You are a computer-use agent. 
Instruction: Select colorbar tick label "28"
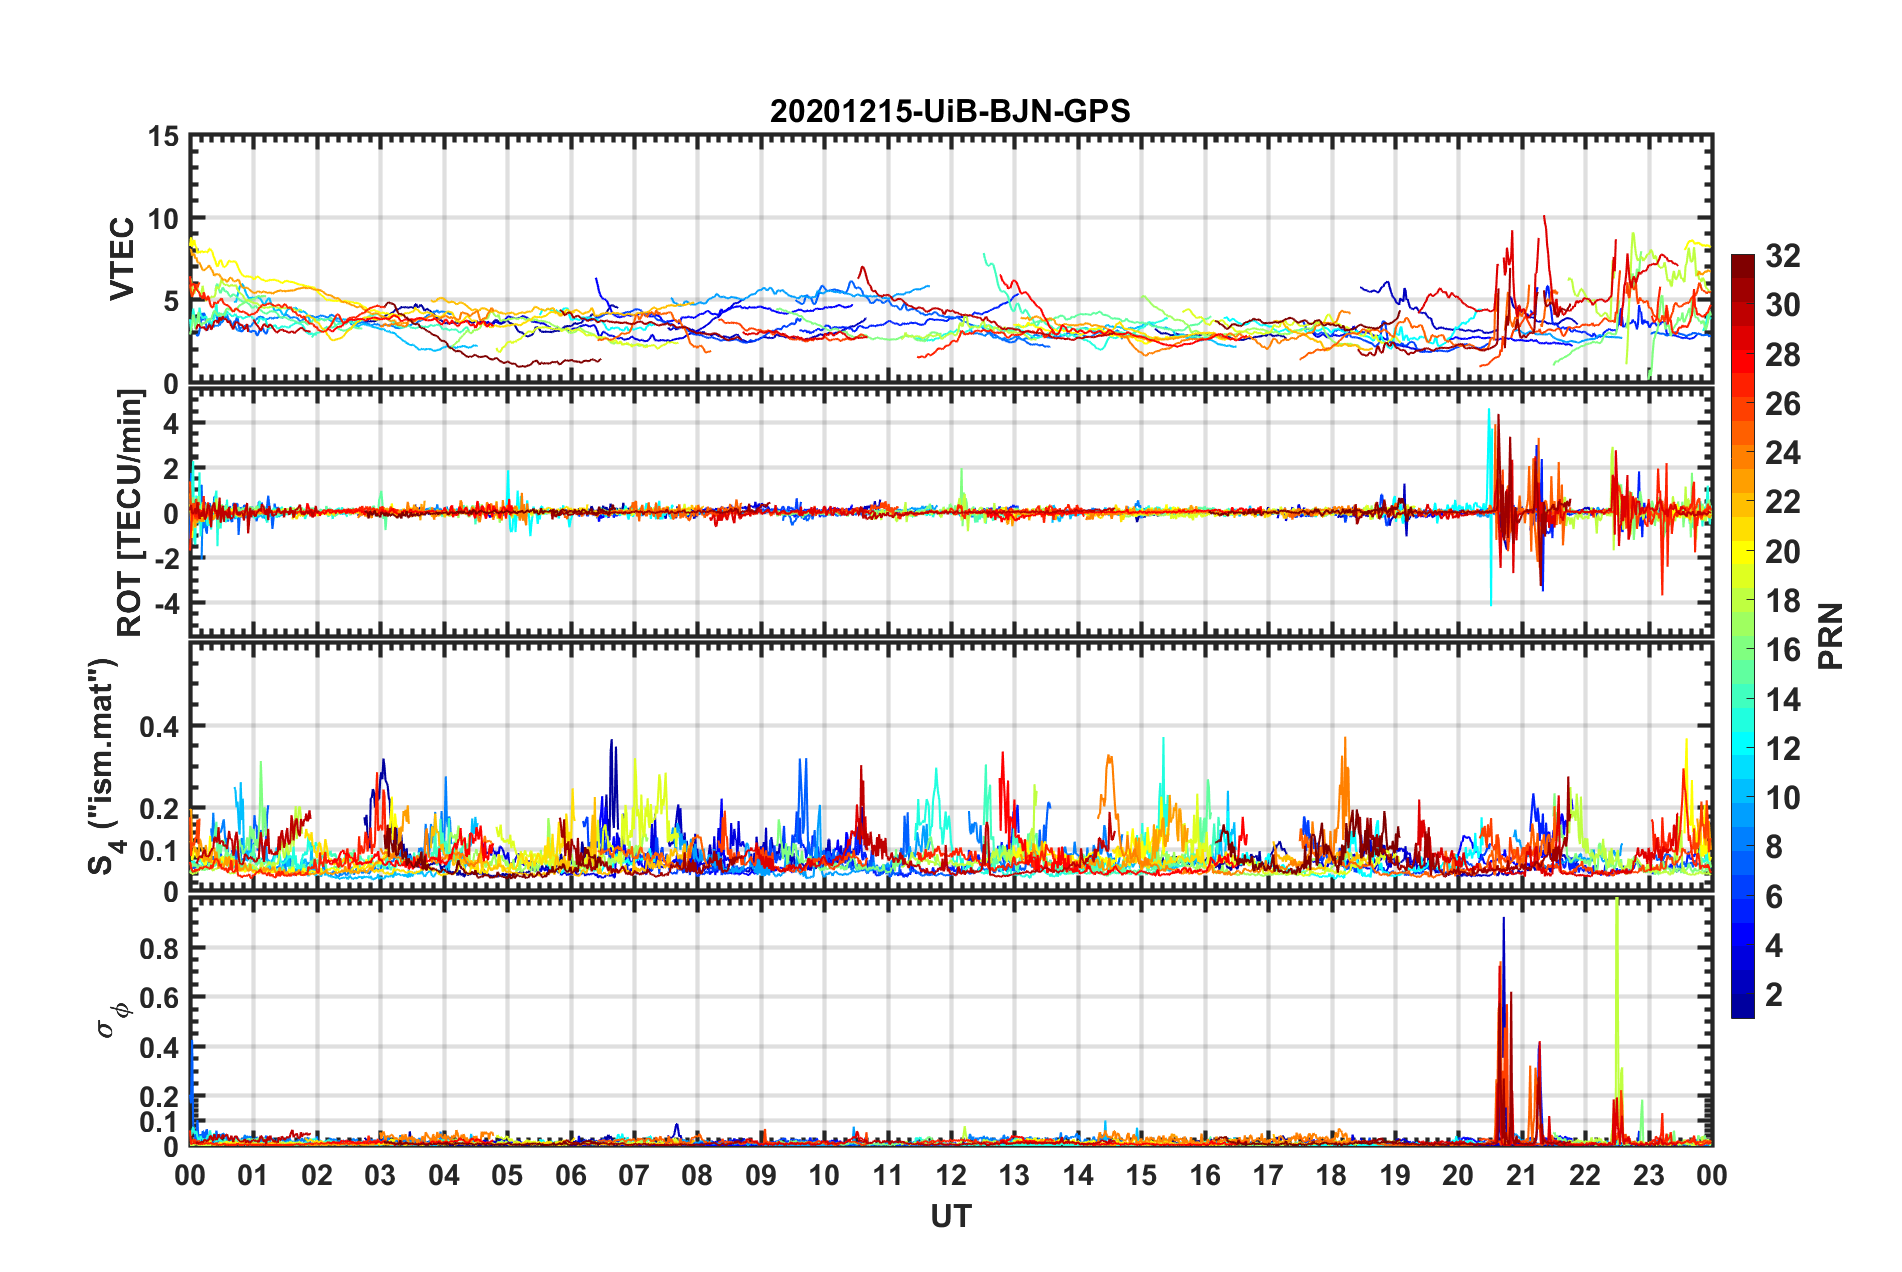(x=1783, y=355)
